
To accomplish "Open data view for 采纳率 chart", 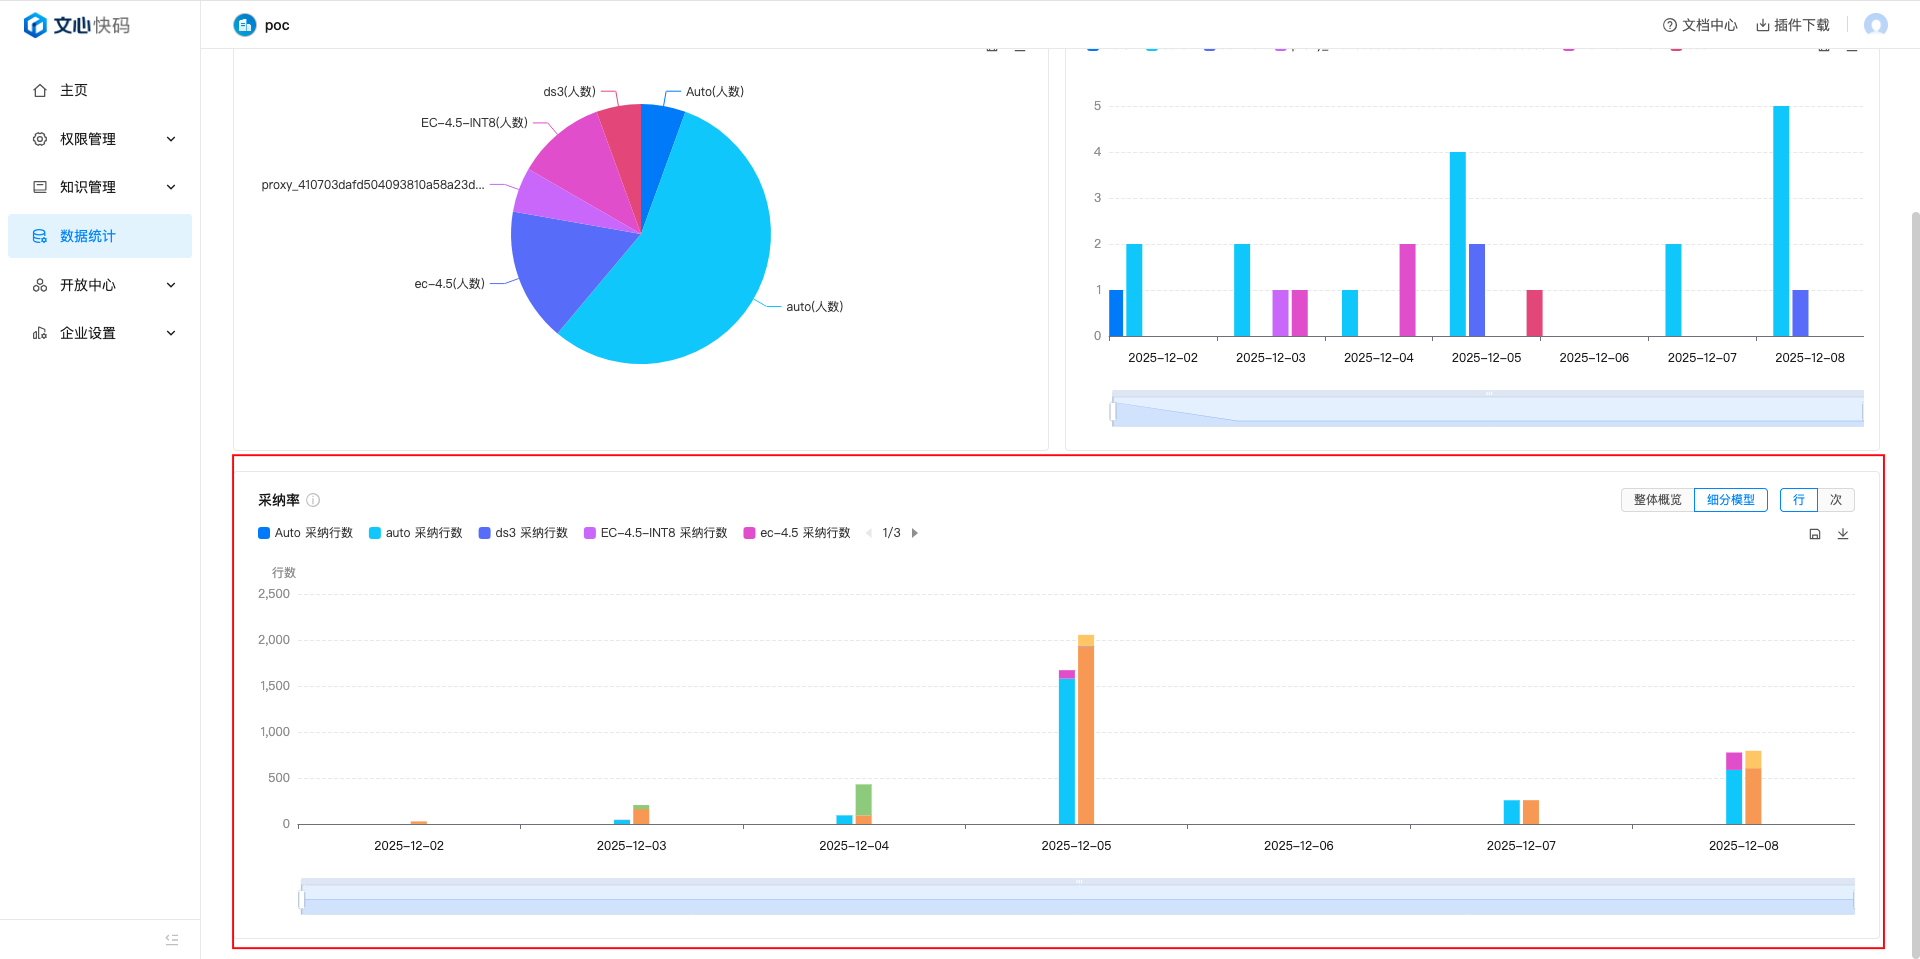I will click(x=1815, y=534).
